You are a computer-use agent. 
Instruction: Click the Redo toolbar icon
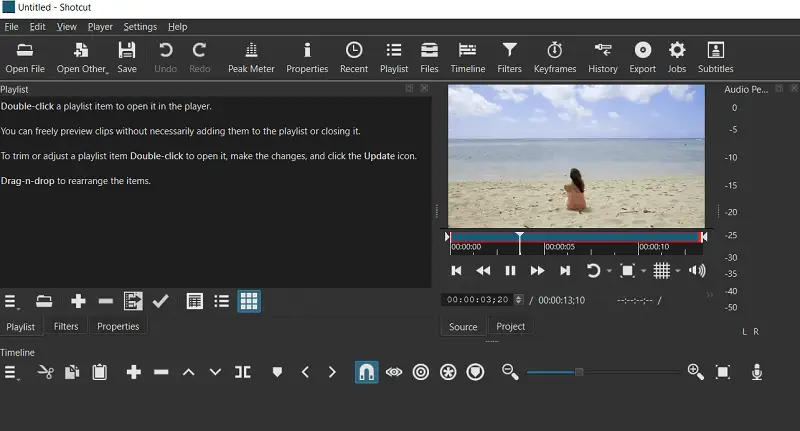pyautogui.click(x=199, y=58)
